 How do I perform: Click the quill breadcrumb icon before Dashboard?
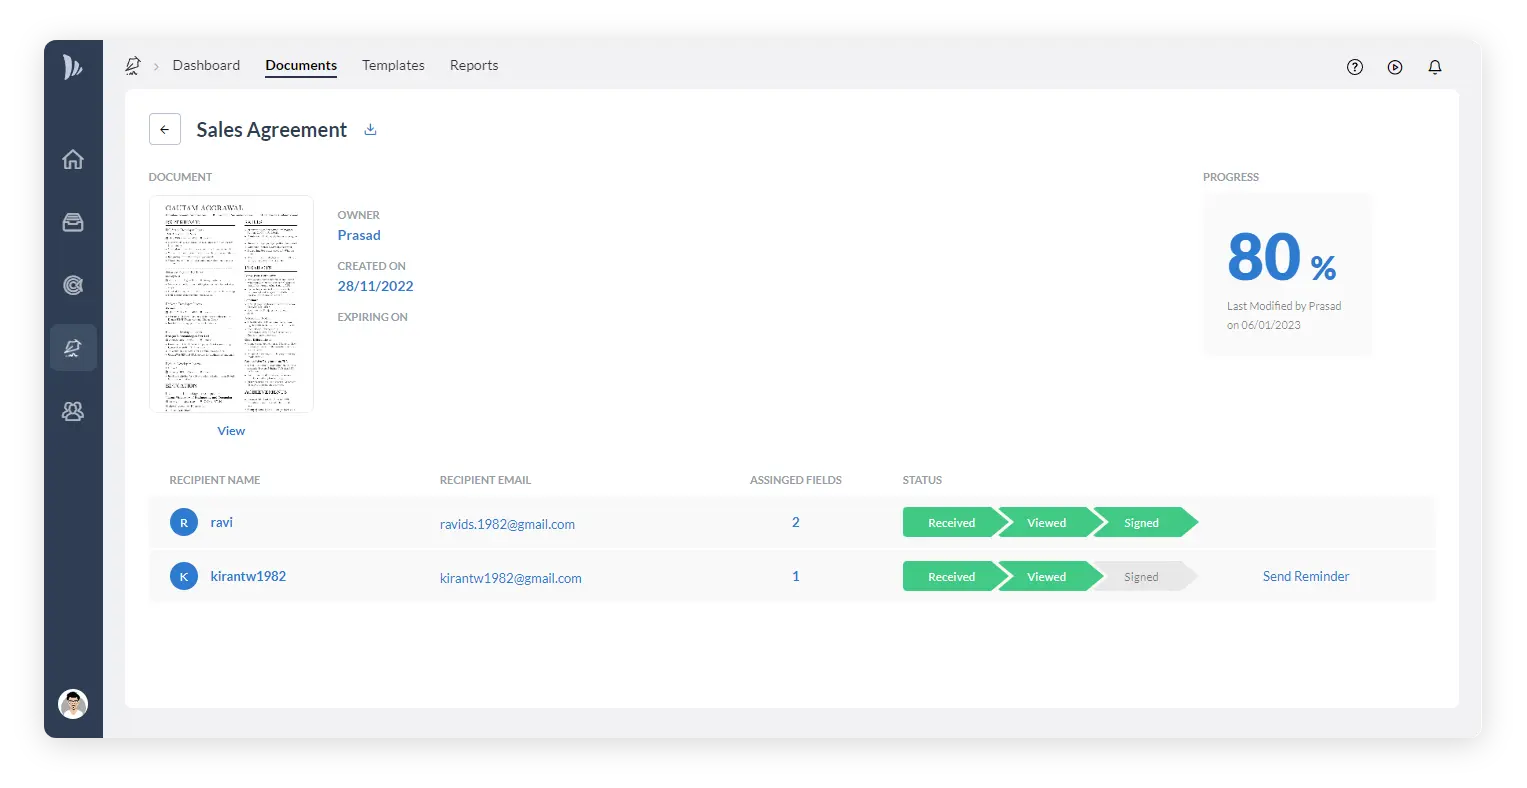tap(132, 65)
